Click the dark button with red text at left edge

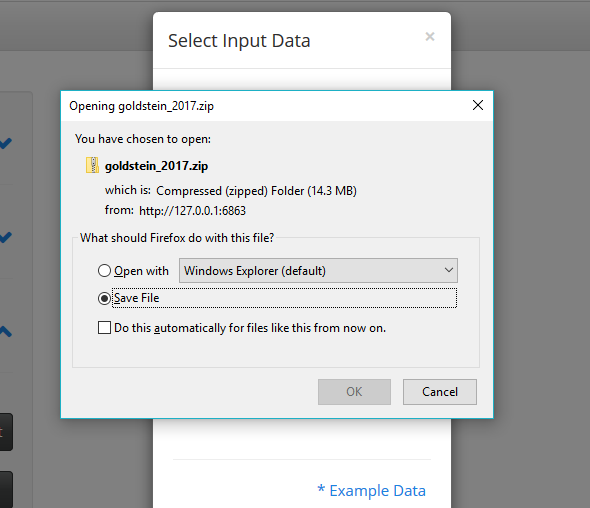6,432
